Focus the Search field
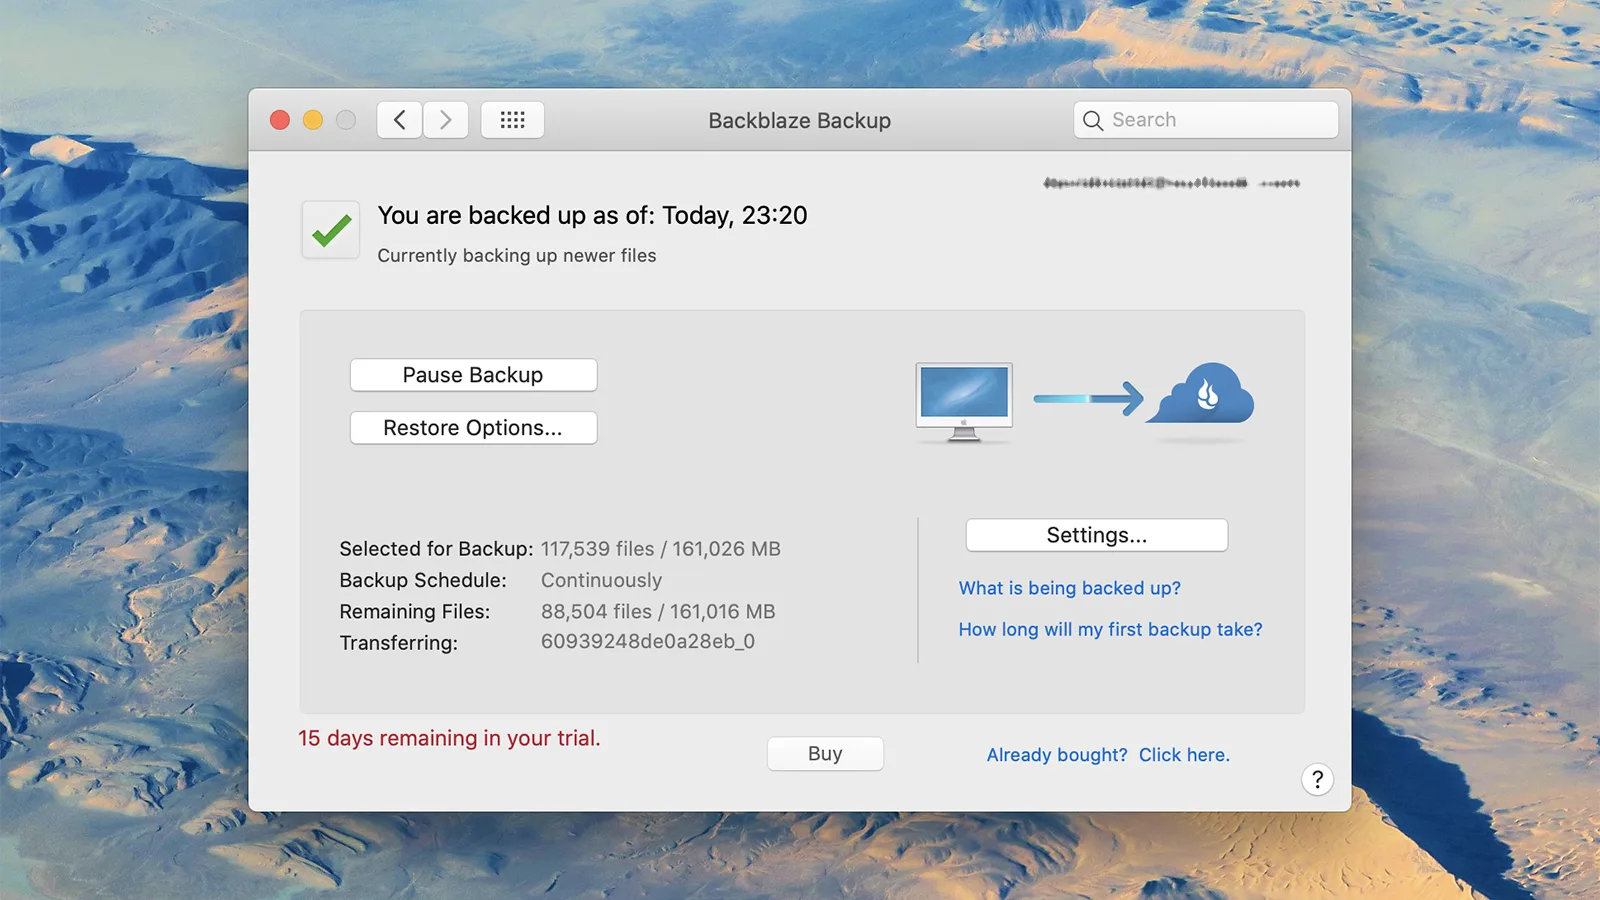 pos(1206,120)
